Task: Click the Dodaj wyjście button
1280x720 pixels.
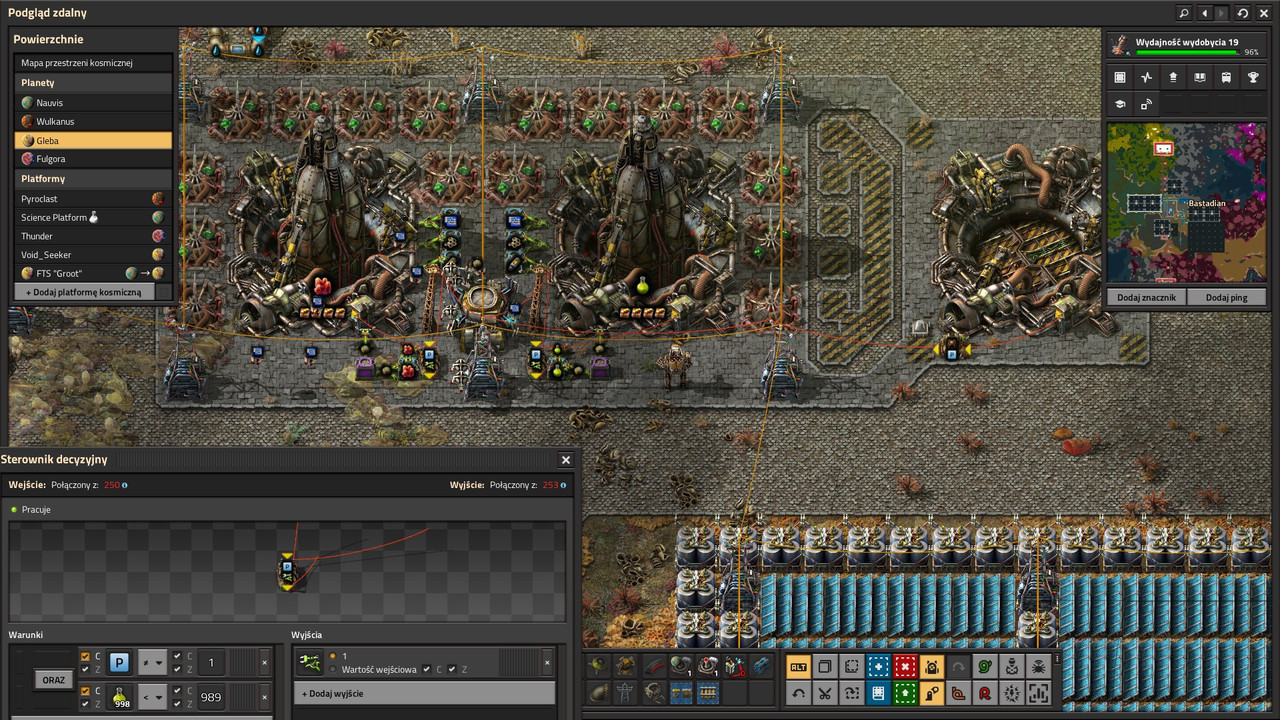Action: (x=424, y=693)
